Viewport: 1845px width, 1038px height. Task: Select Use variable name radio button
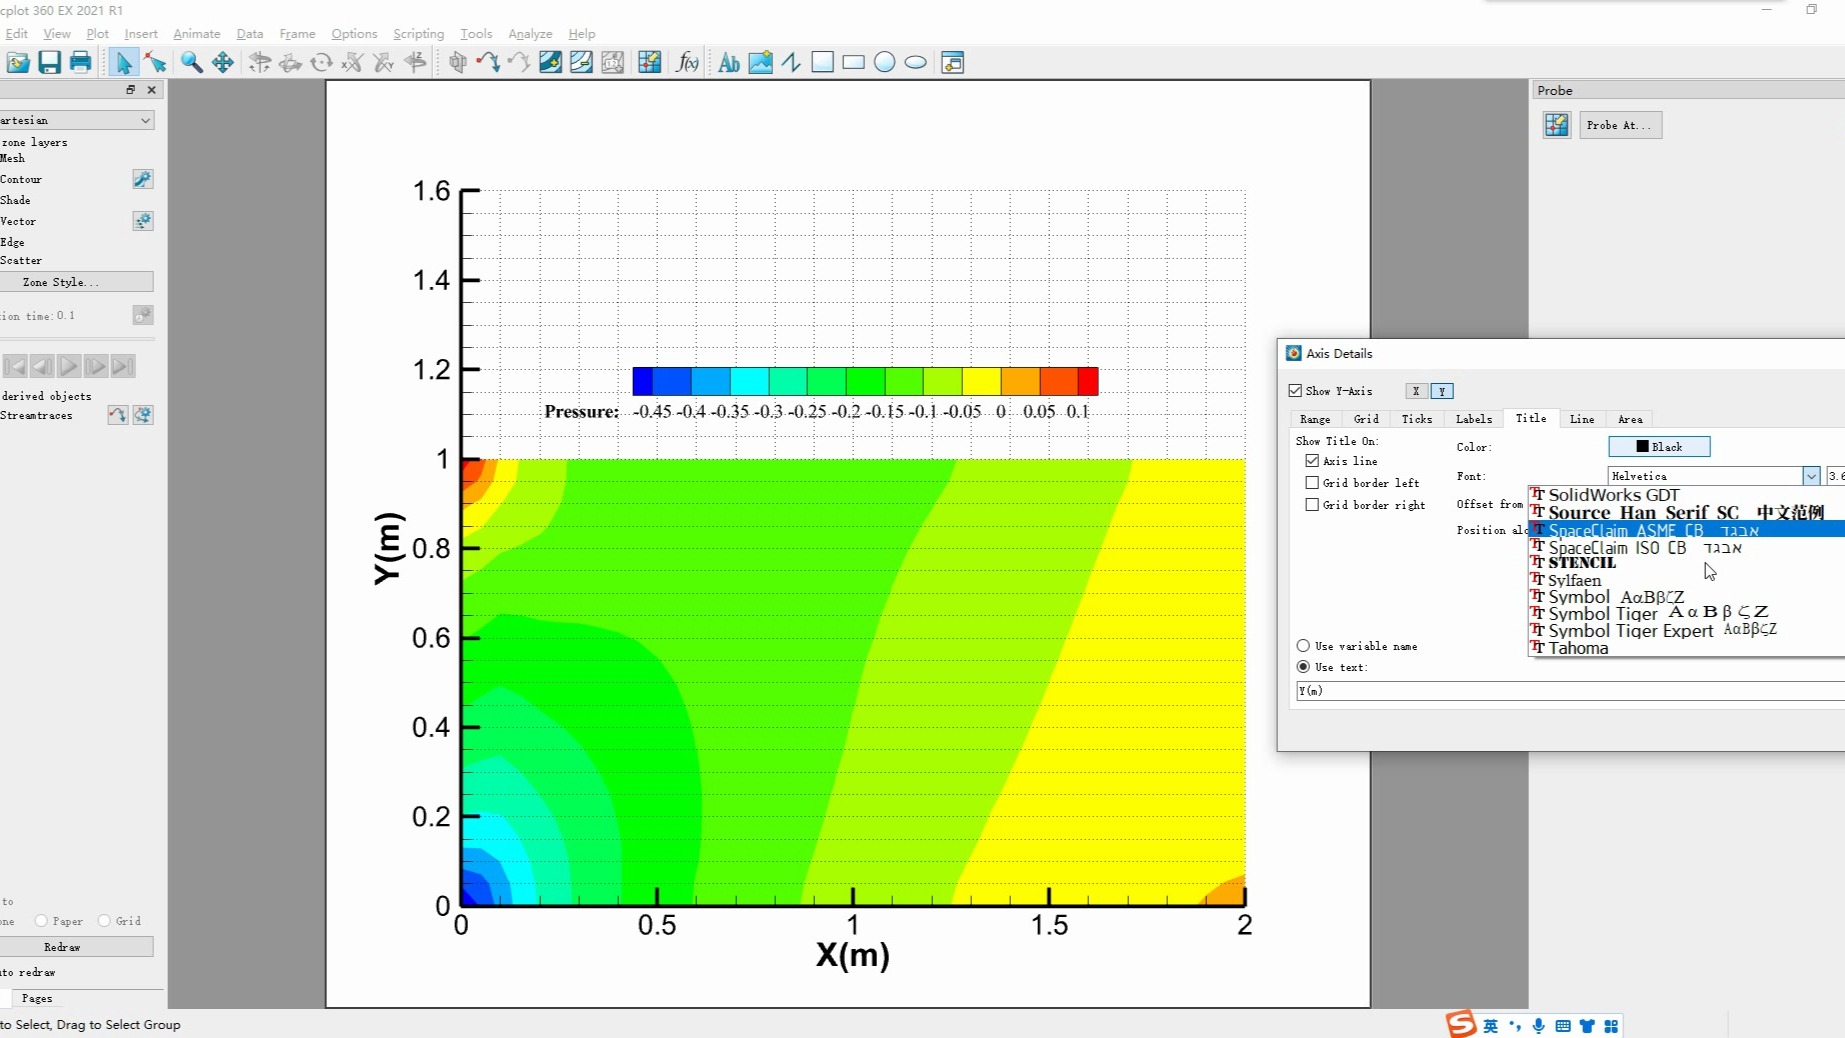tap(1303, 646)
